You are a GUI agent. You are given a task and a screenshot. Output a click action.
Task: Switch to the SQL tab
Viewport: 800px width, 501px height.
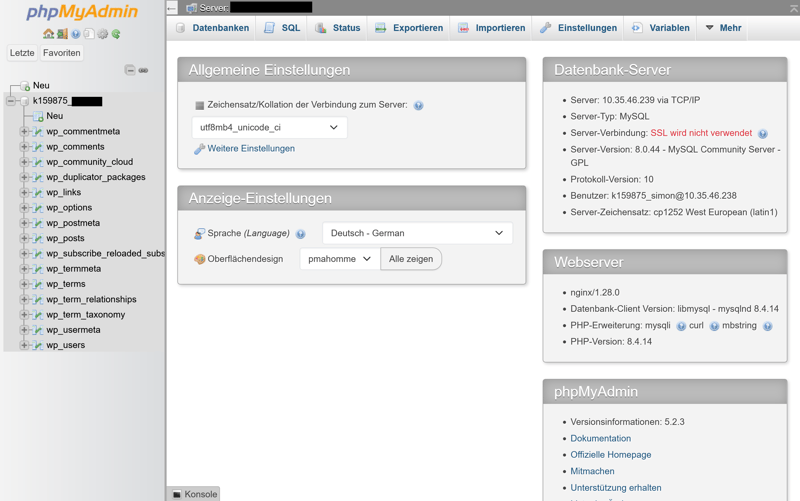pos(282,28)
